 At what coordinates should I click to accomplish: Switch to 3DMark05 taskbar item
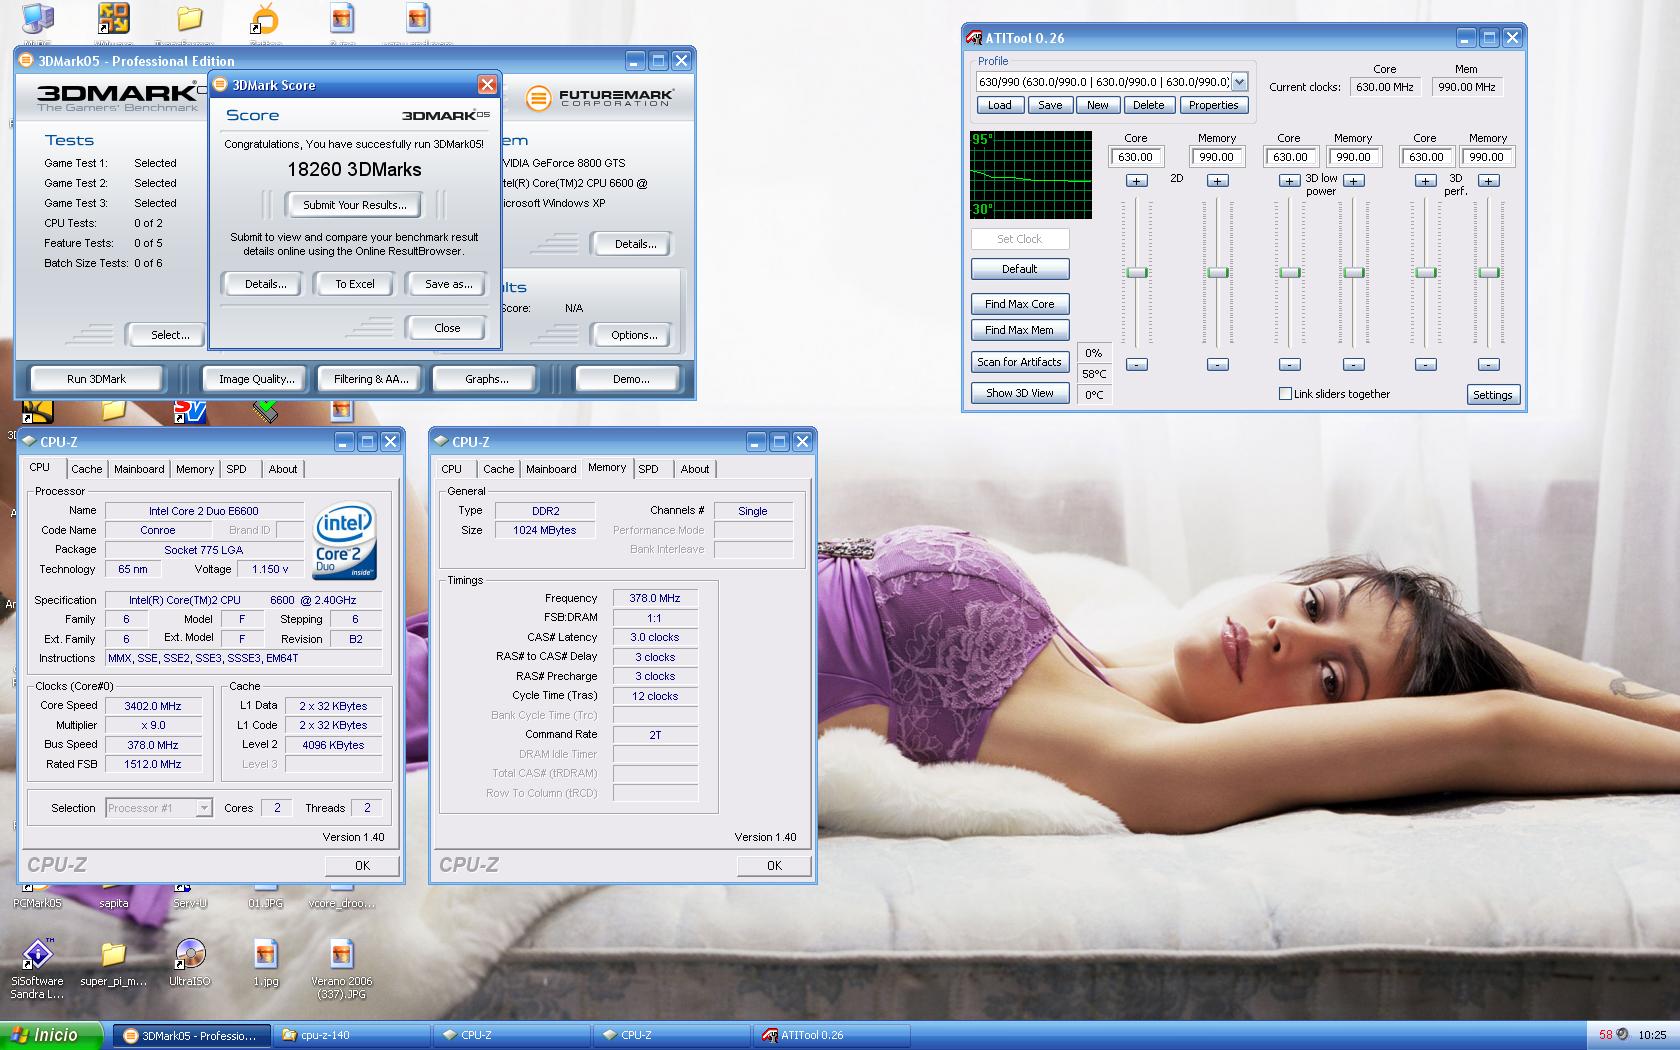pos(190,1035)
